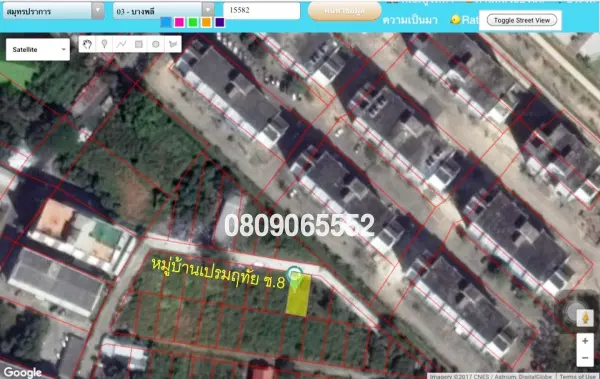
Task: Expand the 03 - บางพลี district dropdown
Action: [164, 10]
